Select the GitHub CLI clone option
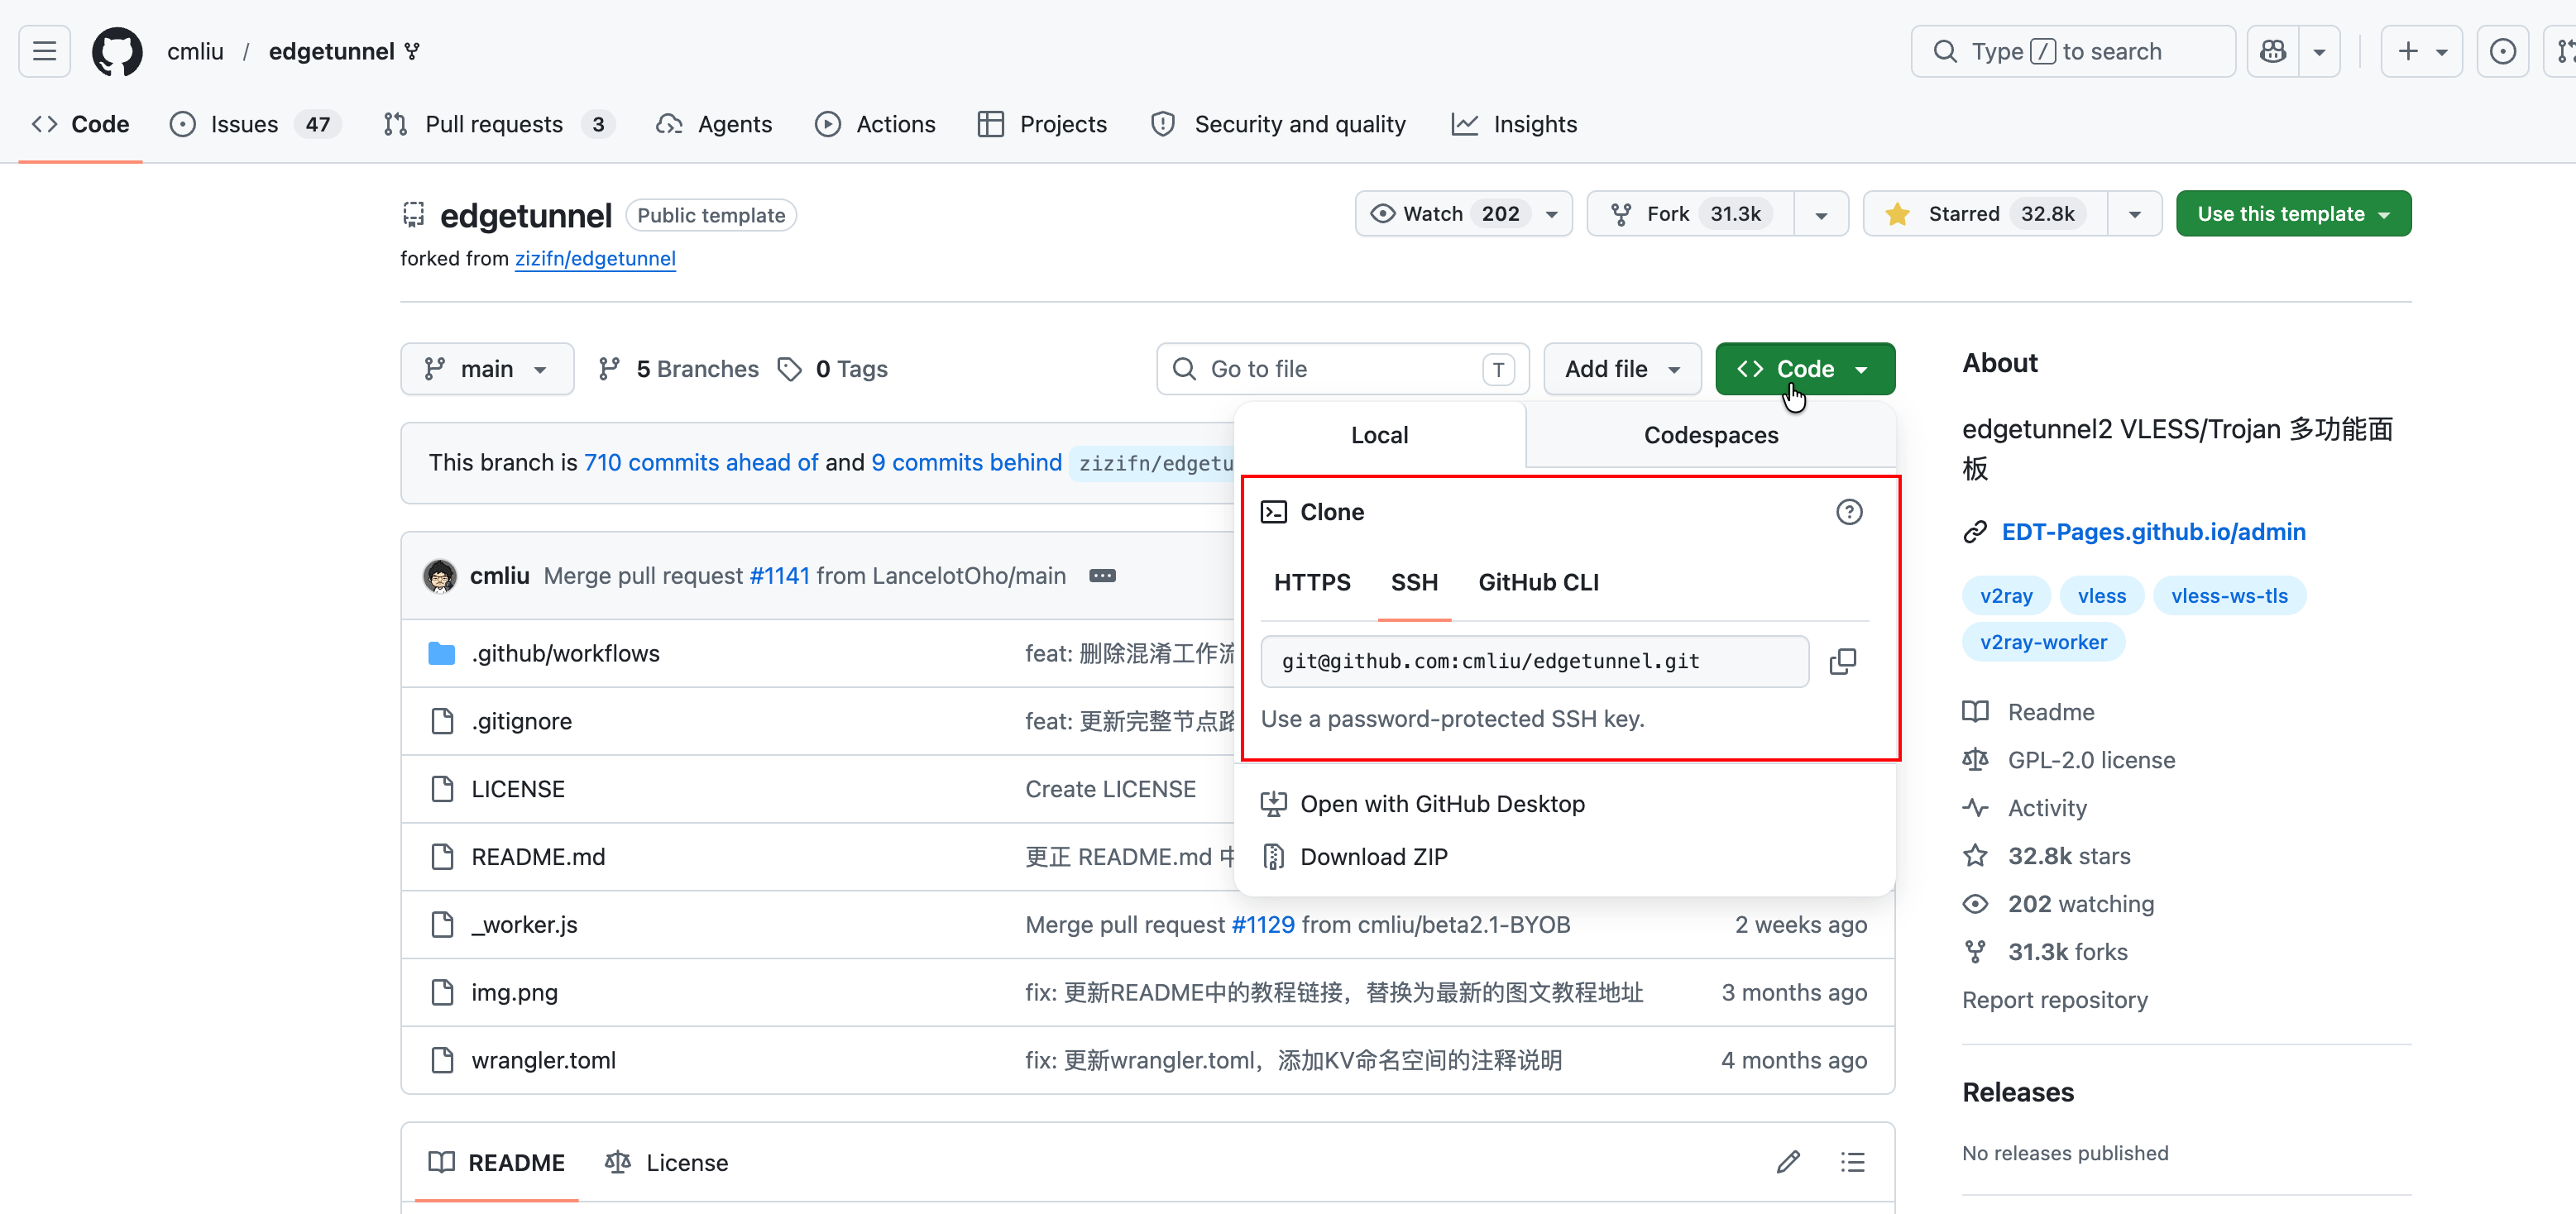The width and height of the screenshot is (2576, 1214). [x=1538, y=582]
